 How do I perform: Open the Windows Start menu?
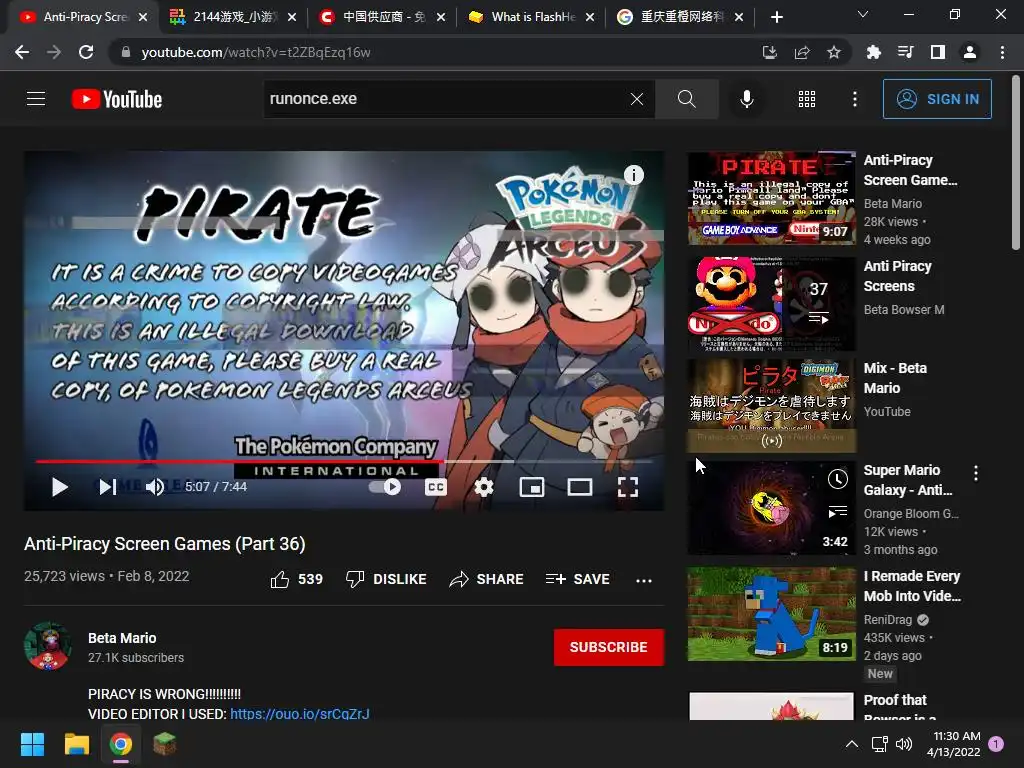32,744
